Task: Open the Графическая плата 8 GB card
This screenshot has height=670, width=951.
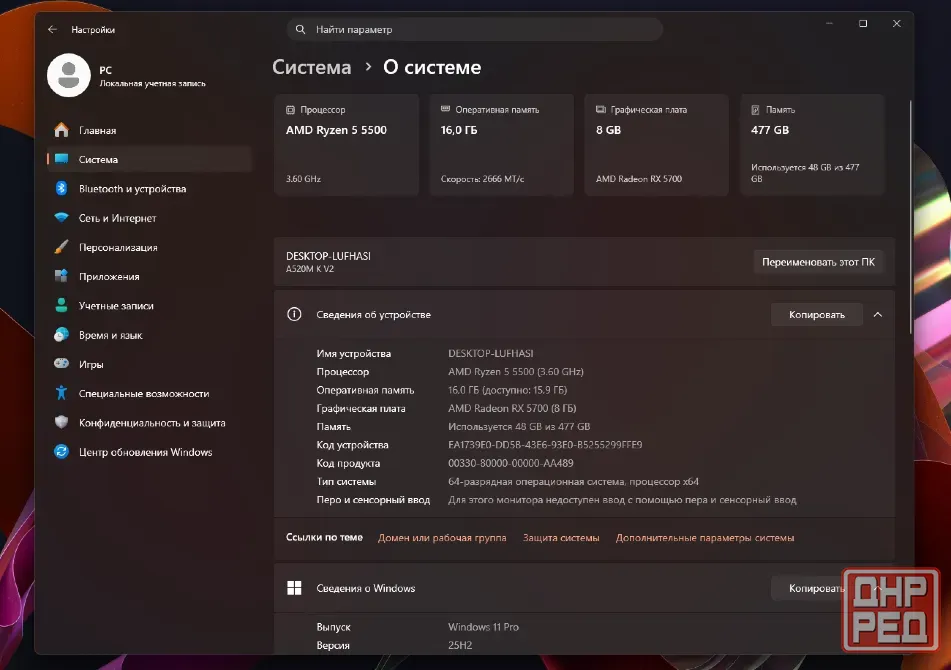Action: click(657, 144)
